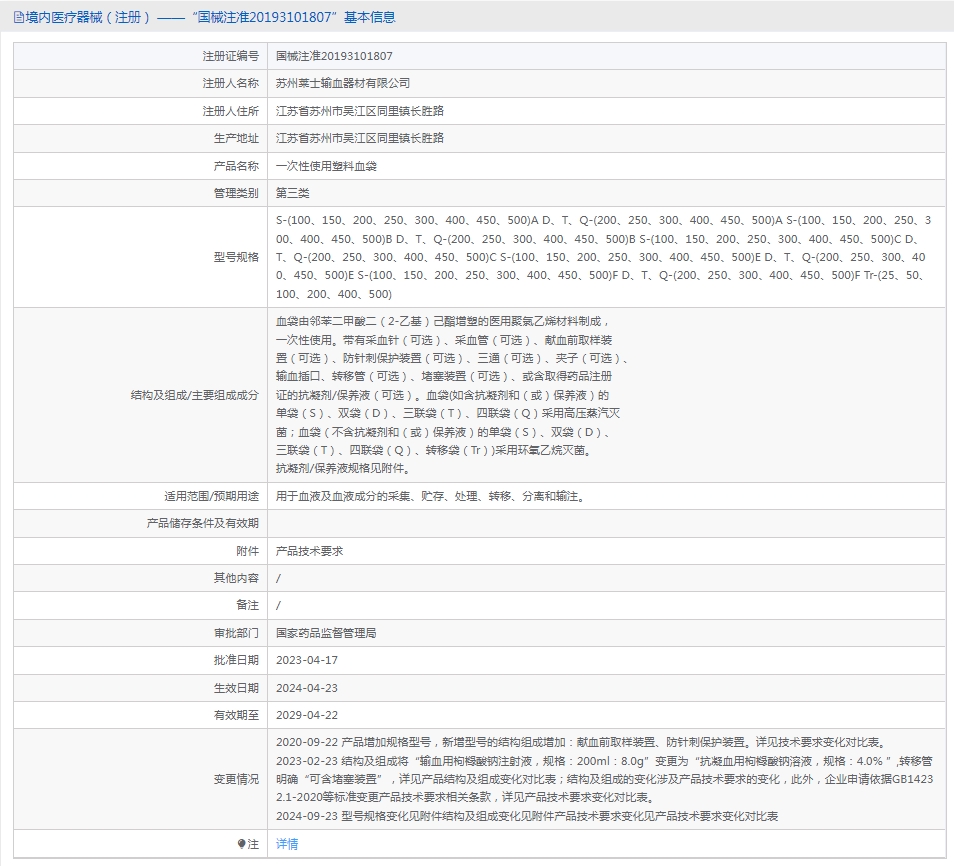Click the 第三类 management category value
Viewport: 954px width, 866px height.
coord(293,193)
